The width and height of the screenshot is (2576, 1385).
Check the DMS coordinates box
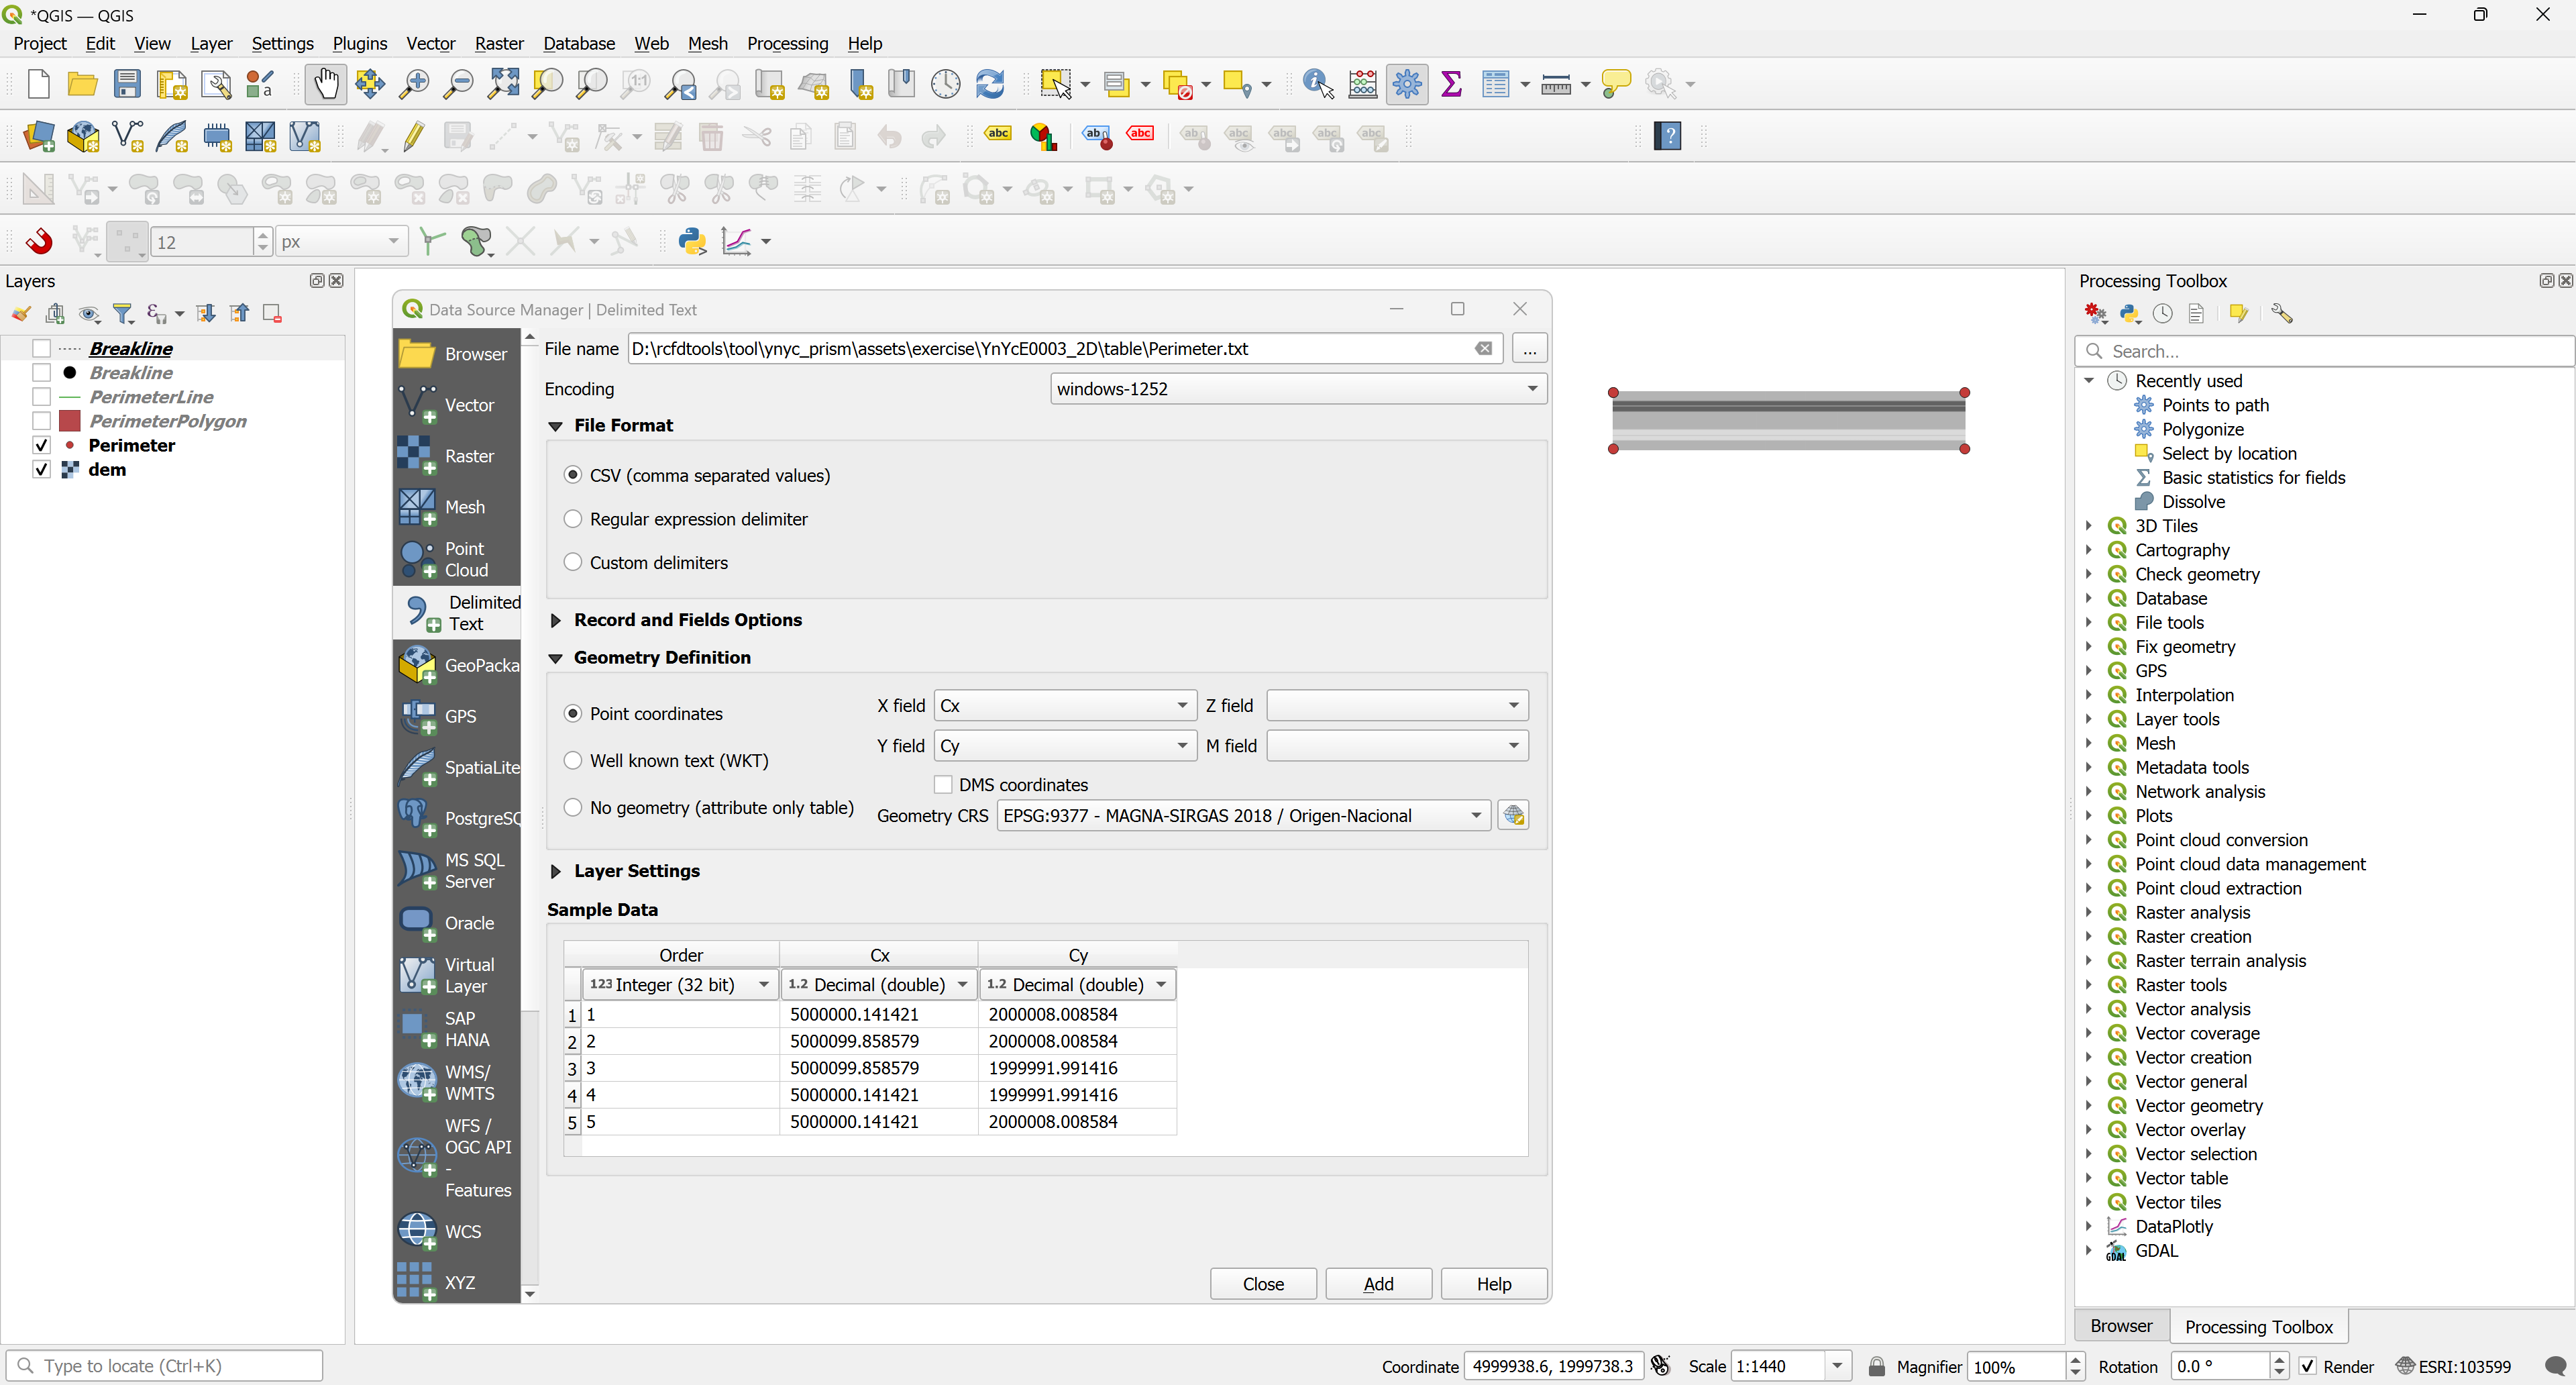(943, 785)
